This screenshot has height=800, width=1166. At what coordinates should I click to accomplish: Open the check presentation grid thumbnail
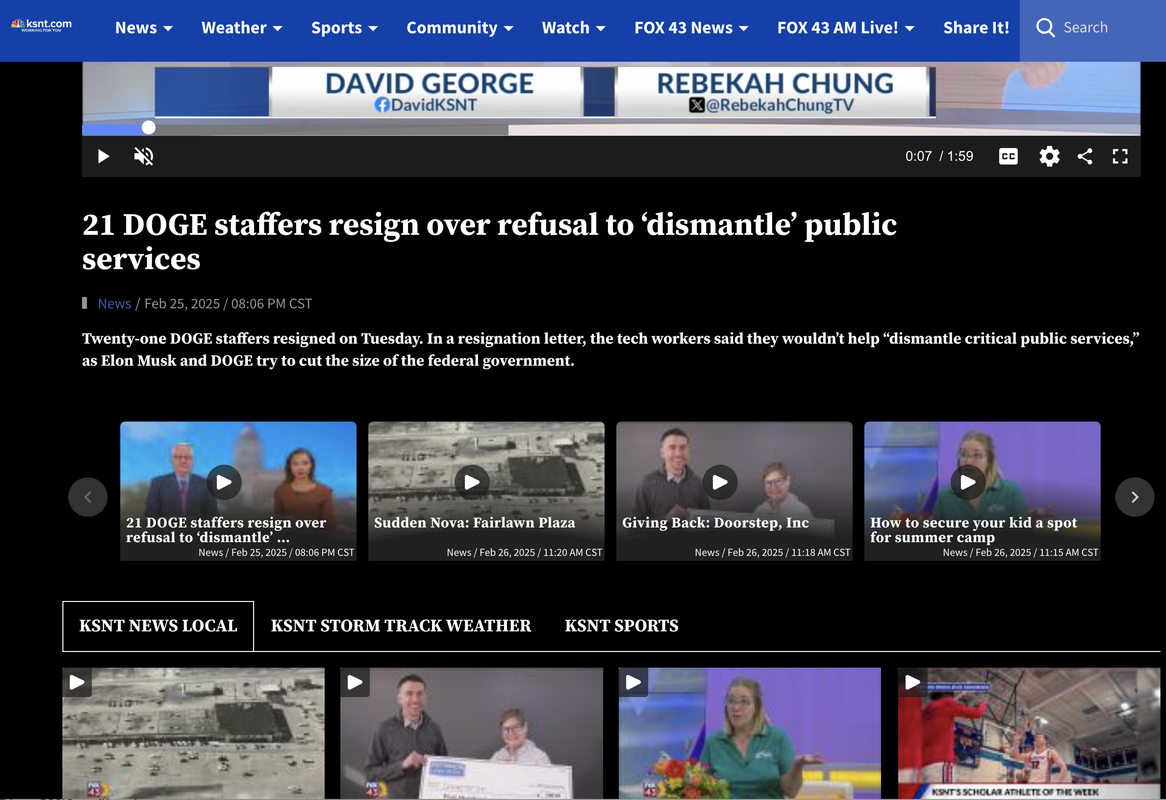click(471, 733)
